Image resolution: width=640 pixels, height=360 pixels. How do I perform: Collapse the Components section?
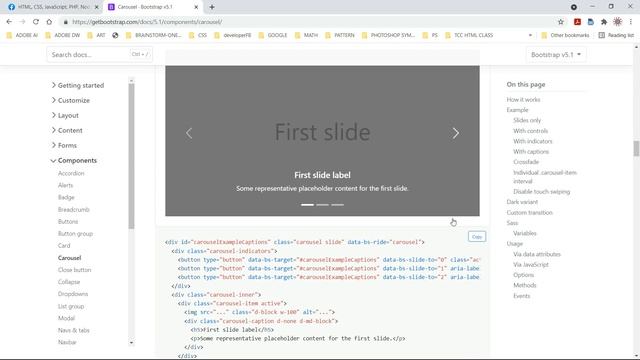tap(73, 160)
